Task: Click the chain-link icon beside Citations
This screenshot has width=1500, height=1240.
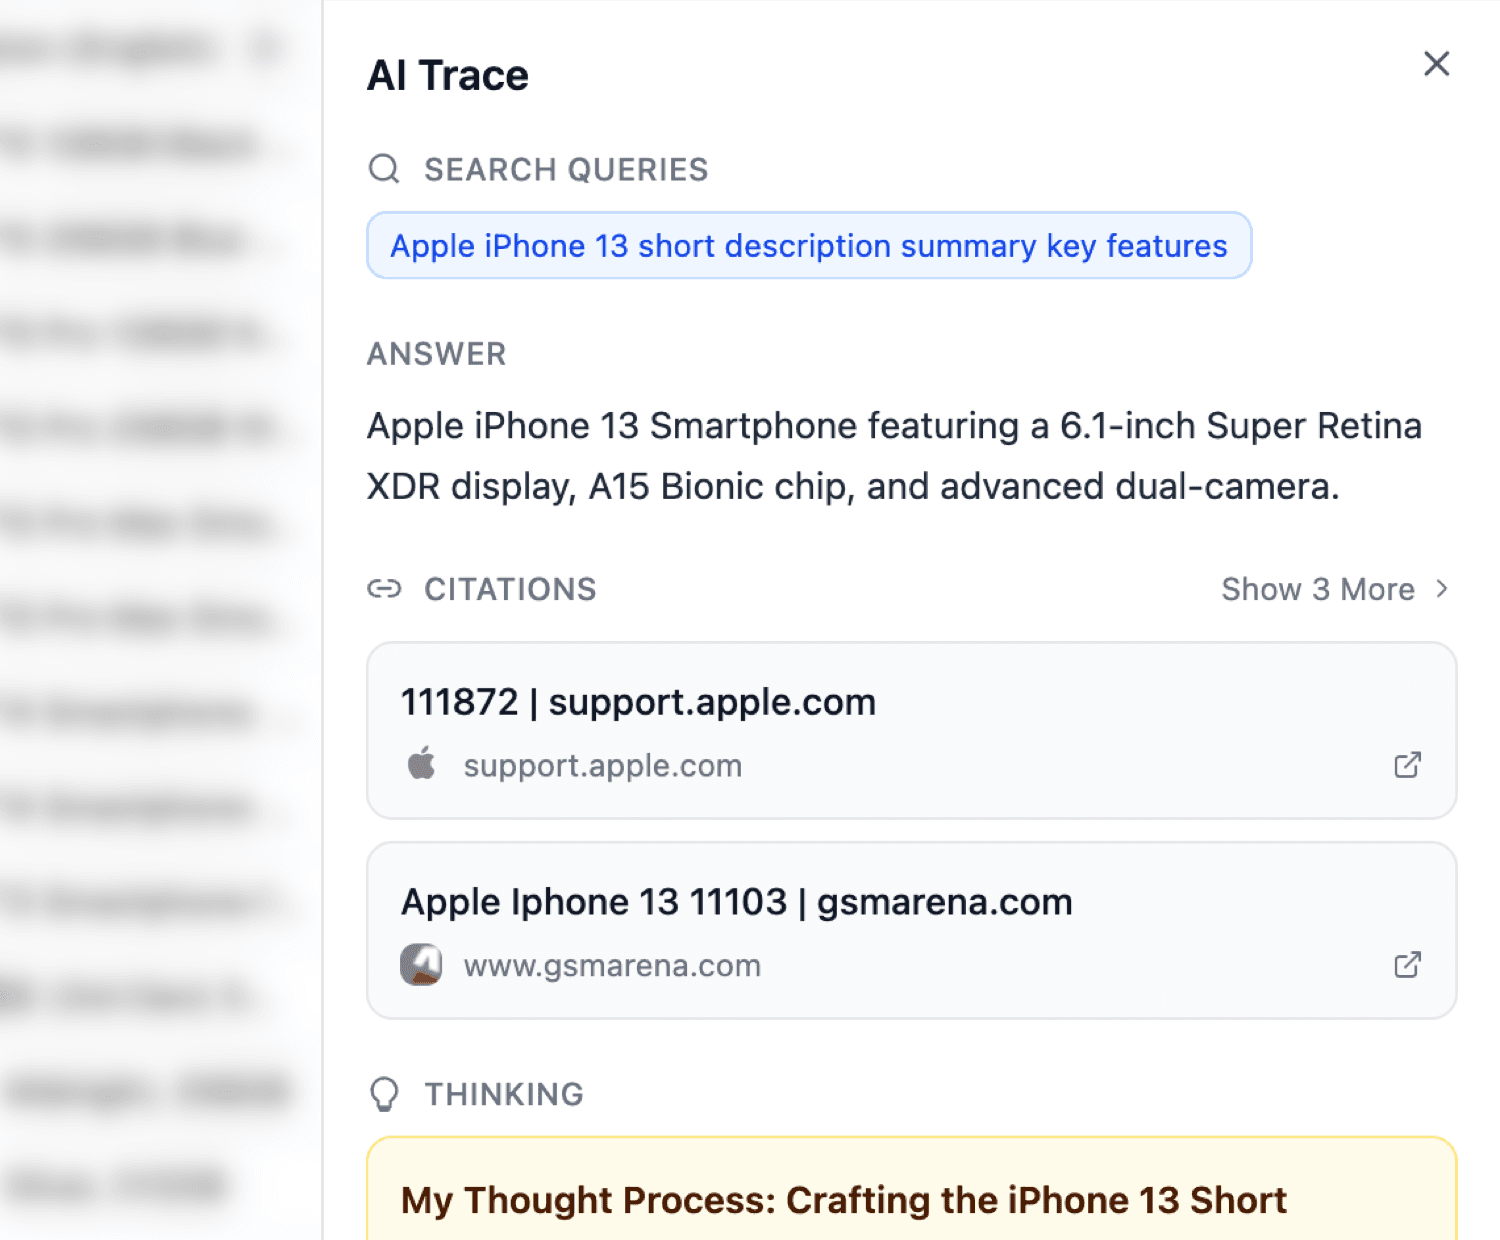Action: [384, 589]
